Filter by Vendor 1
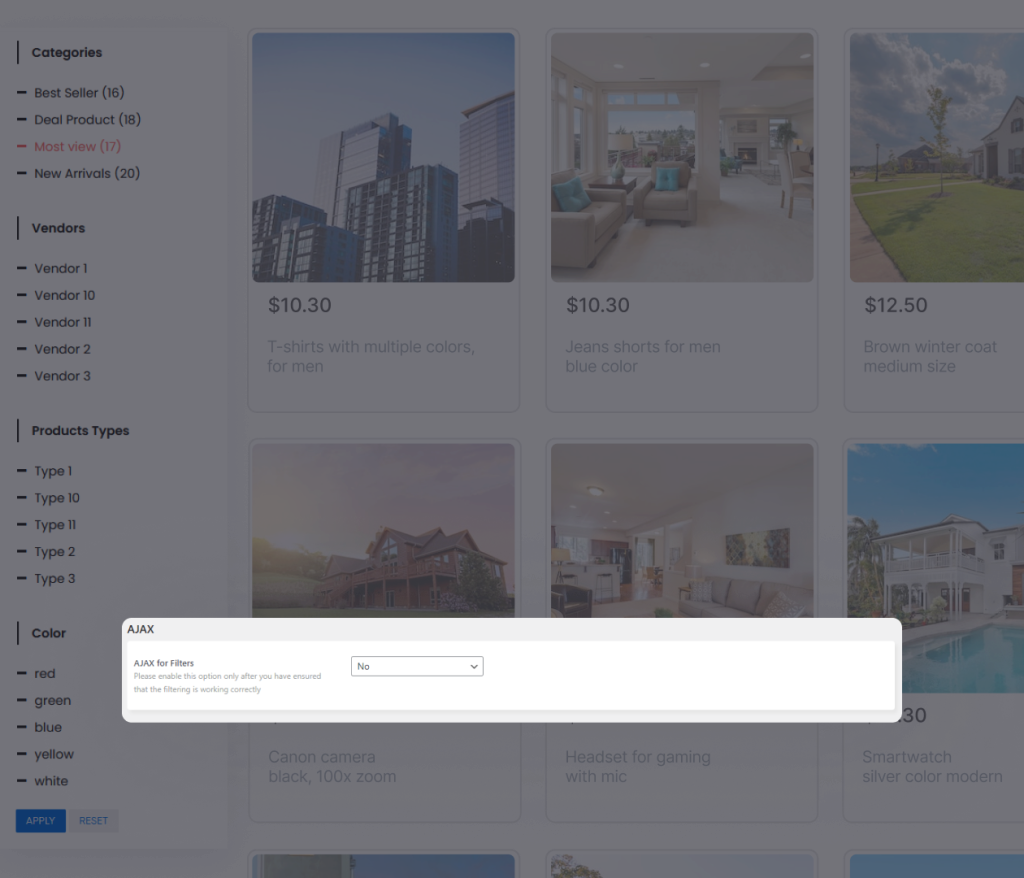Image resolution: width=1024 pixels, height=878 pixels. 61,268
